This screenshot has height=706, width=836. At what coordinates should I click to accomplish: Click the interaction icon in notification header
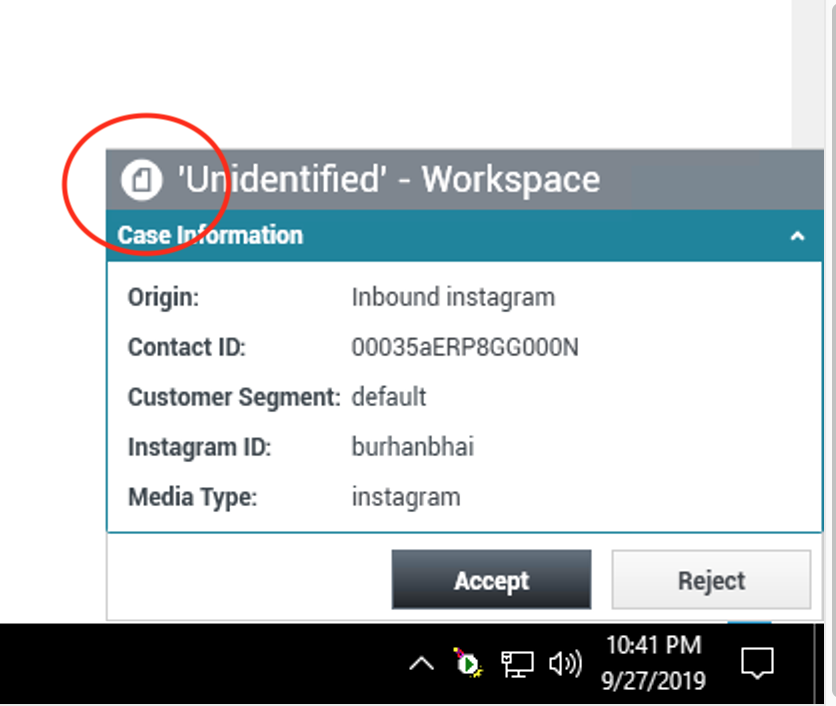click(141, 180)
